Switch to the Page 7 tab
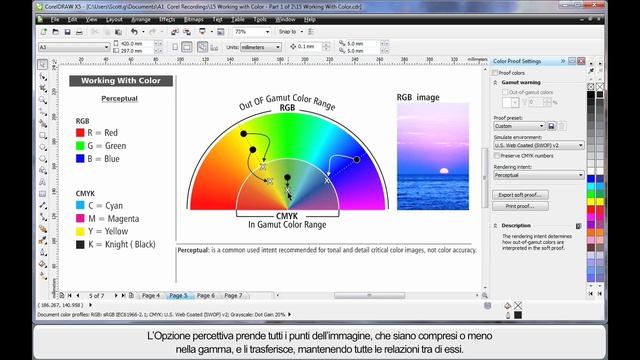This screenshot has height=360, width=640. (x=233, y=296)
